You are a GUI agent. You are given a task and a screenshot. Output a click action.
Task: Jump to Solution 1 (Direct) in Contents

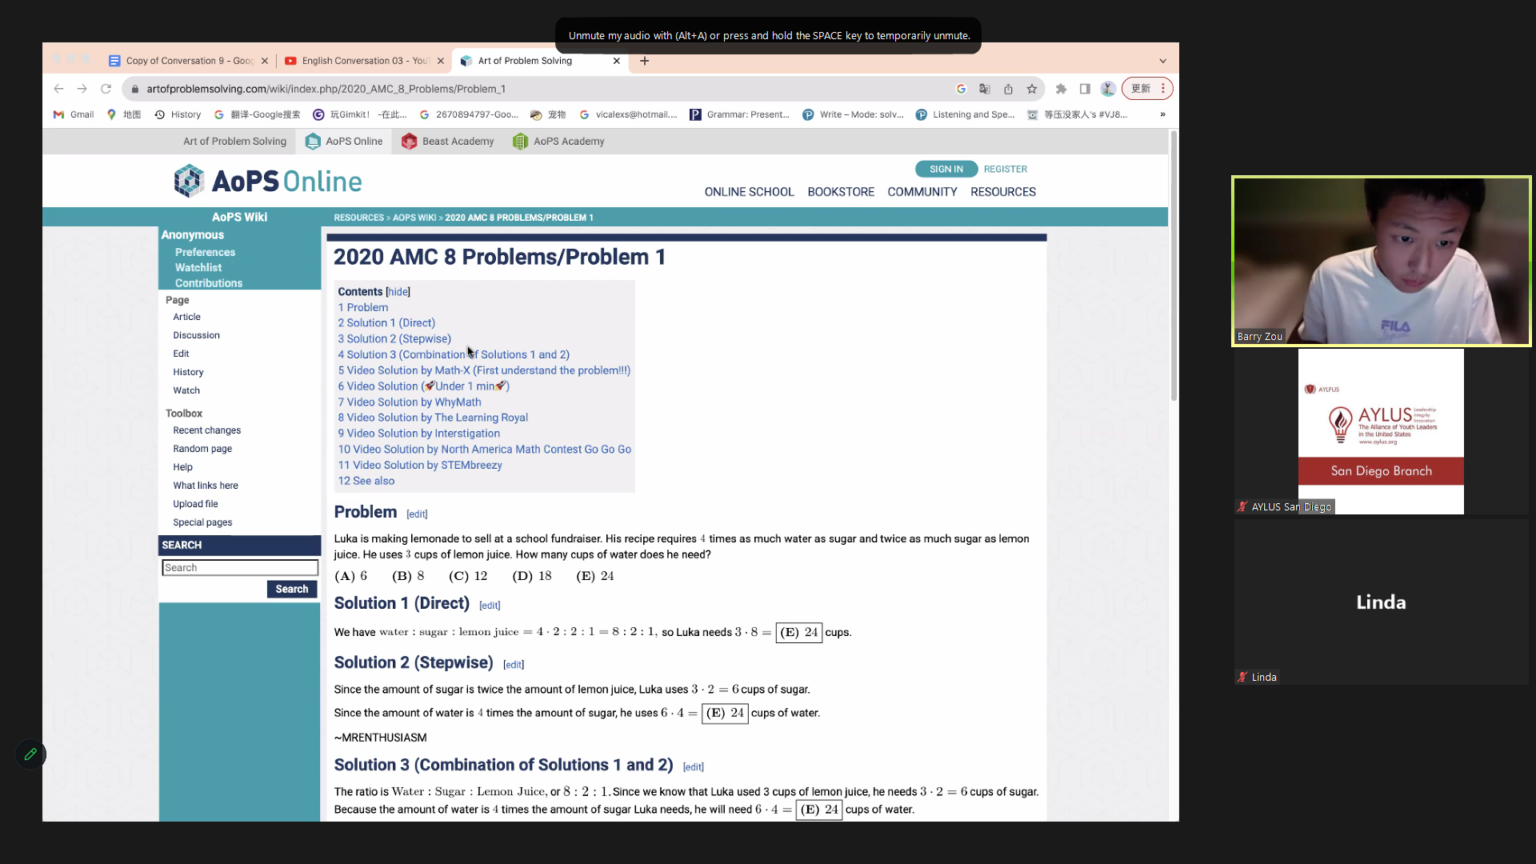(x=386, y=323)
